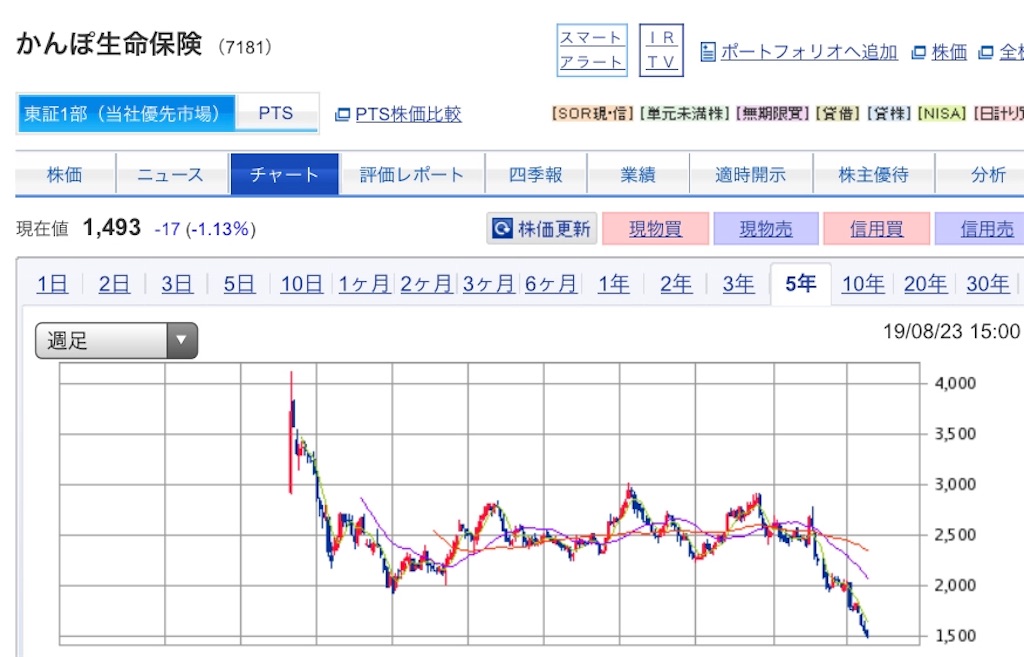Click the ポートフォリオへ追加 link
This screenshot has height=657, width=1024.
(x=809, y=52)
